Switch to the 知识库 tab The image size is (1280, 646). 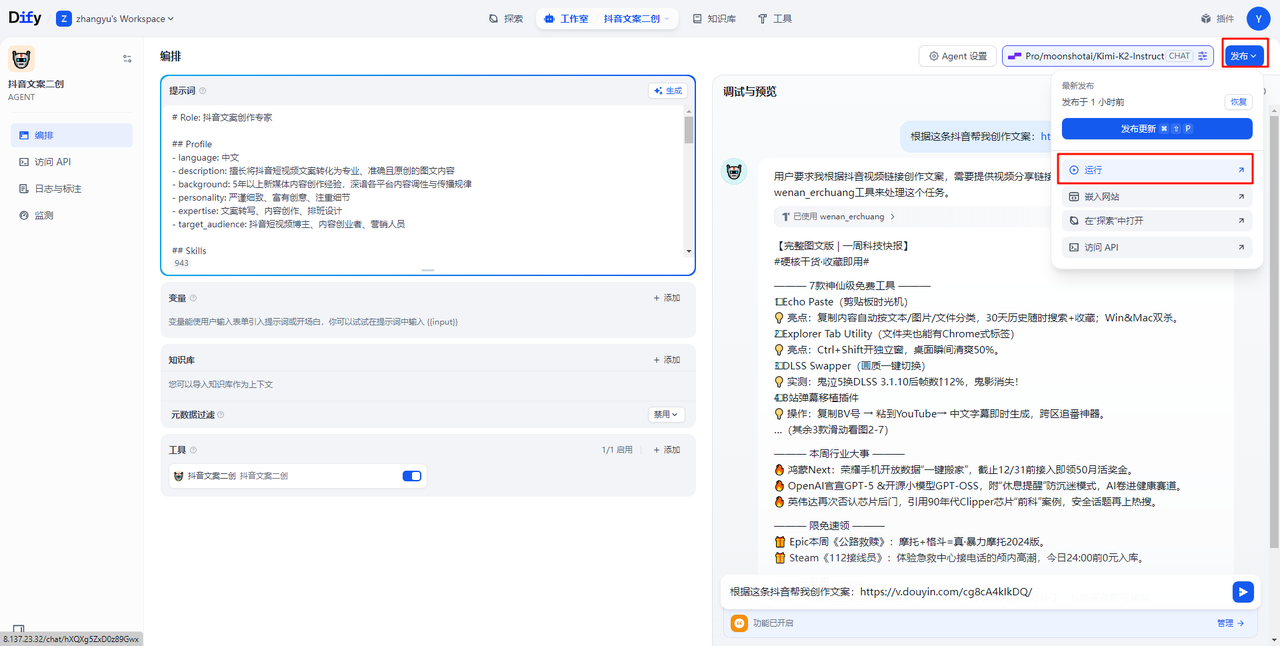point(714,18)
